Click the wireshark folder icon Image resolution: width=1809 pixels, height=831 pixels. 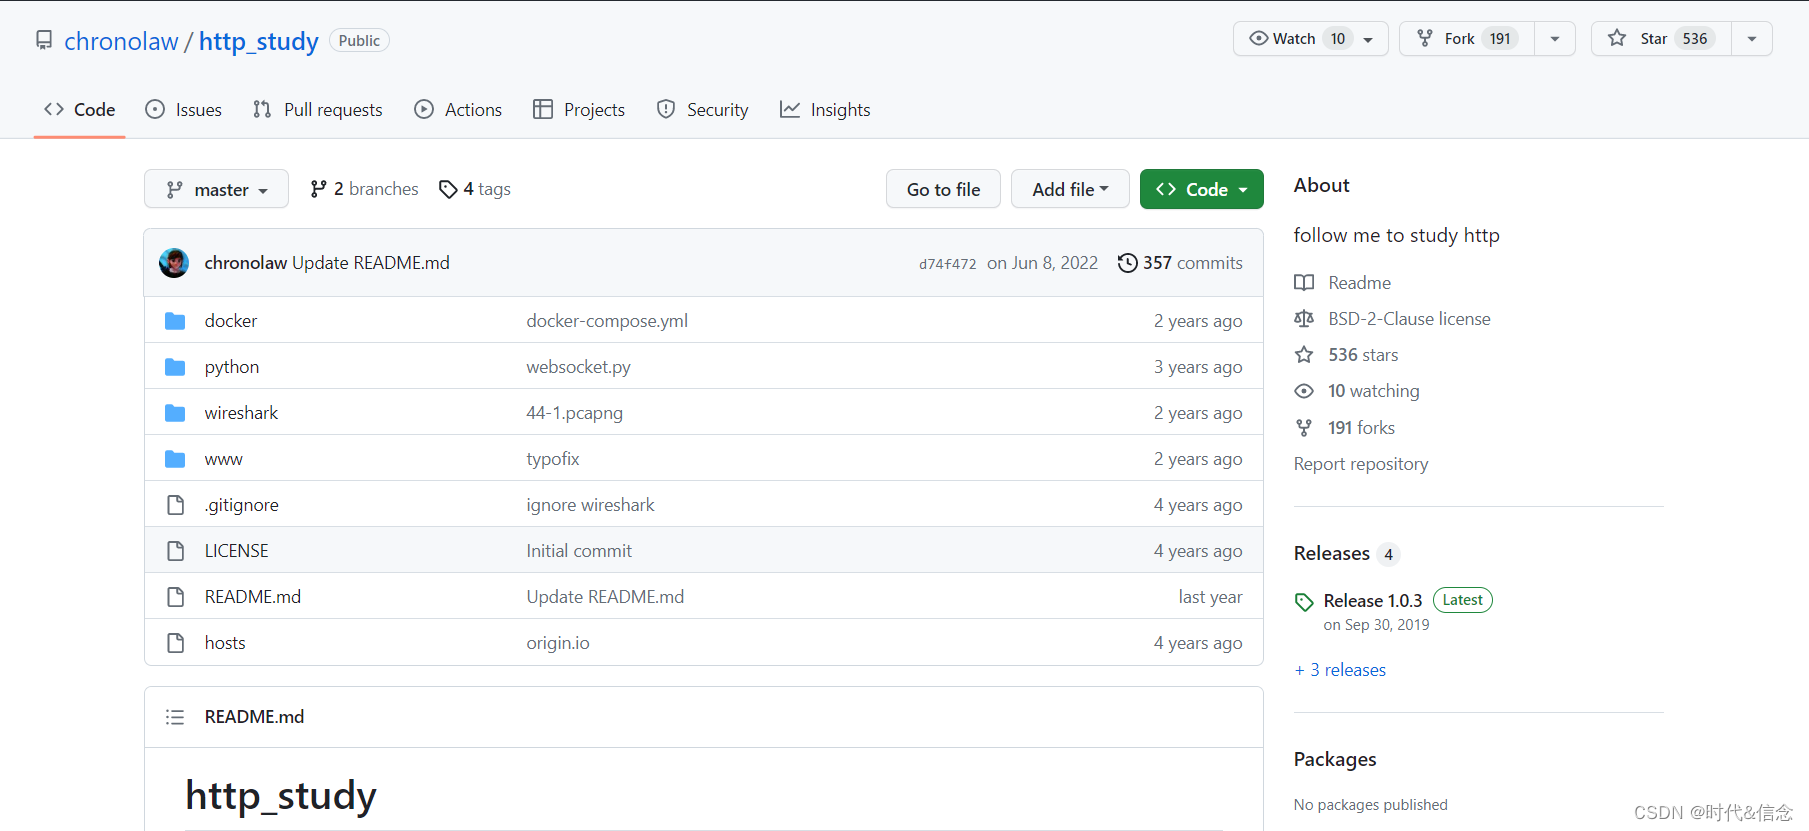[175, 413]
